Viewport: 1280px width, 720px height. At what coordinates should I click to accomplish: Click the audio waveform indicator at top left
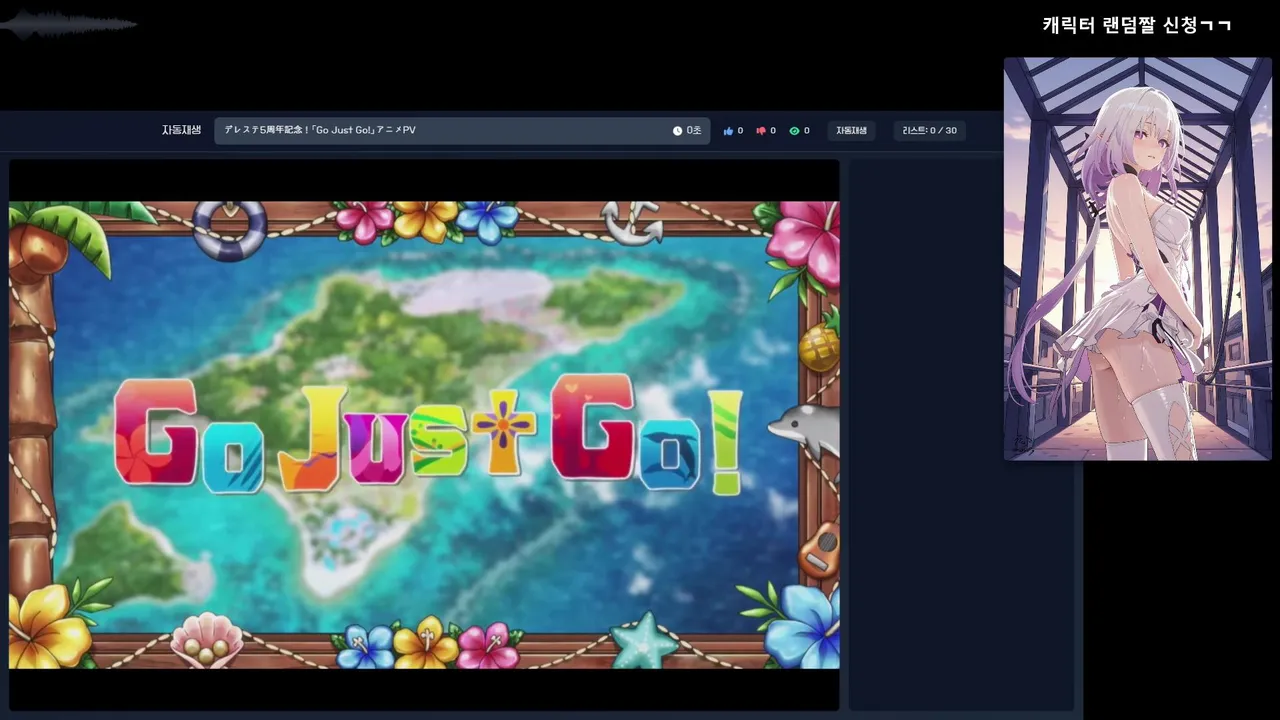point(70,25)
